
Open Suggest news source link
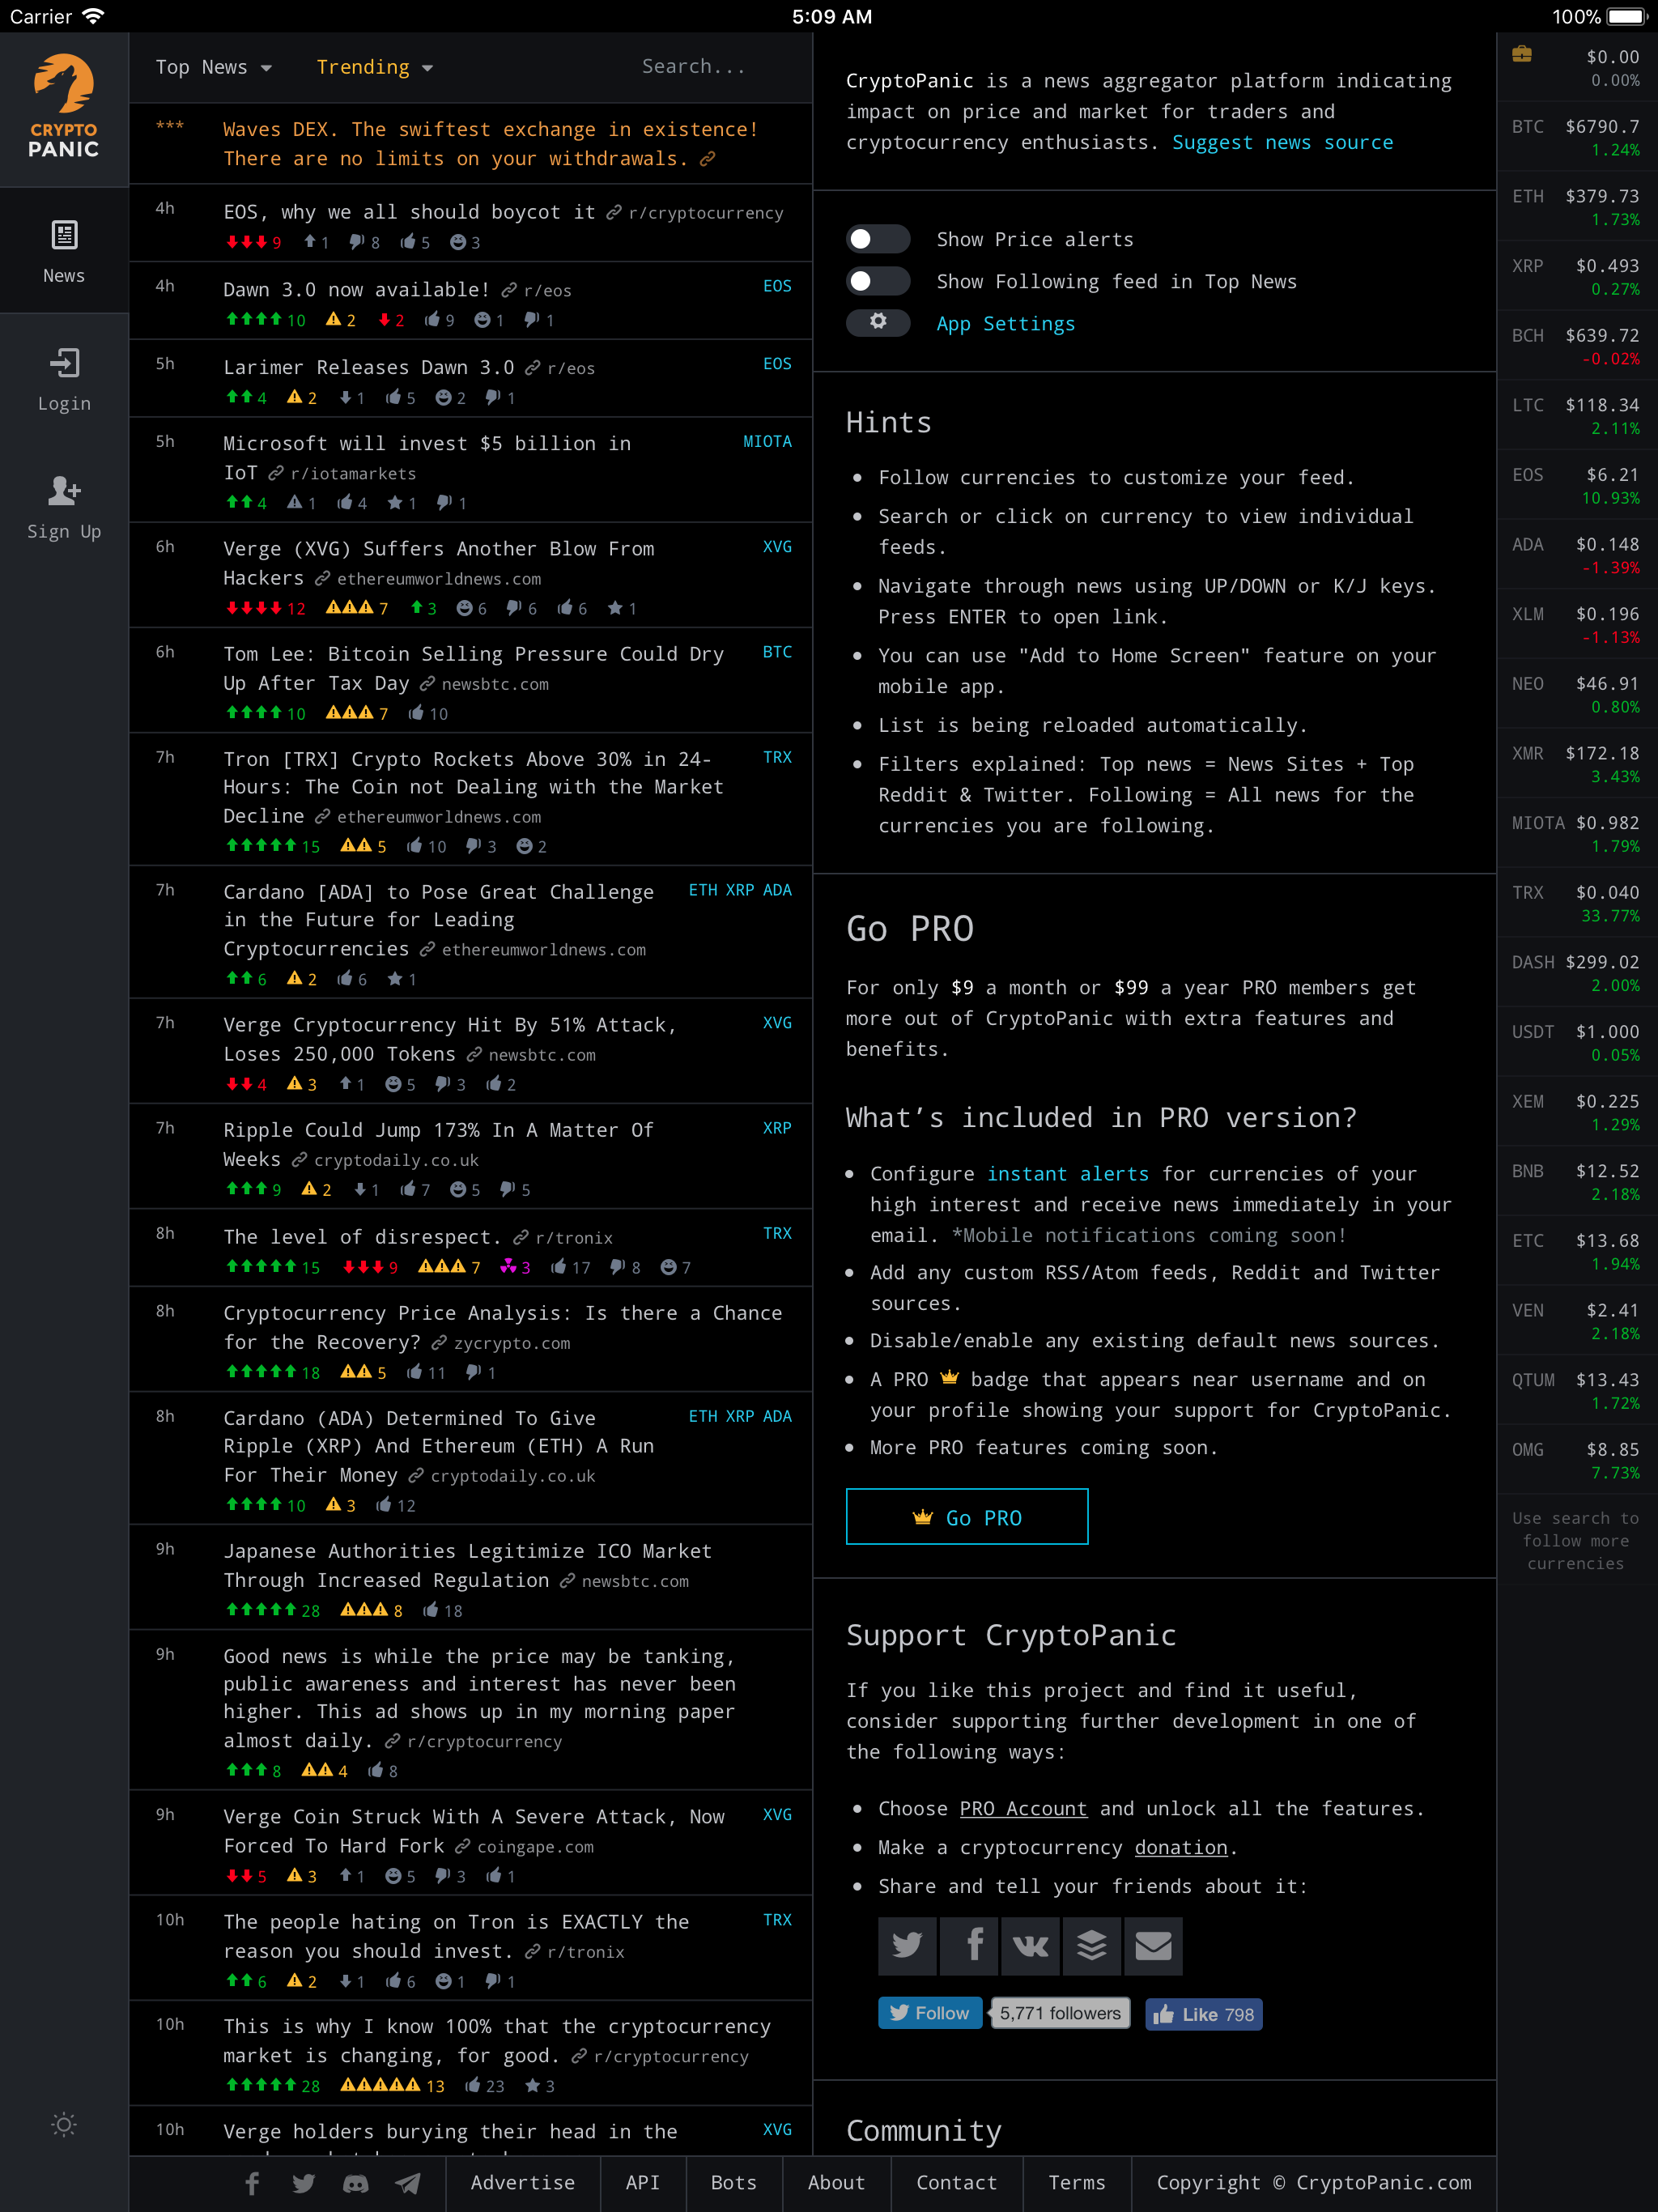[1282, 142]
